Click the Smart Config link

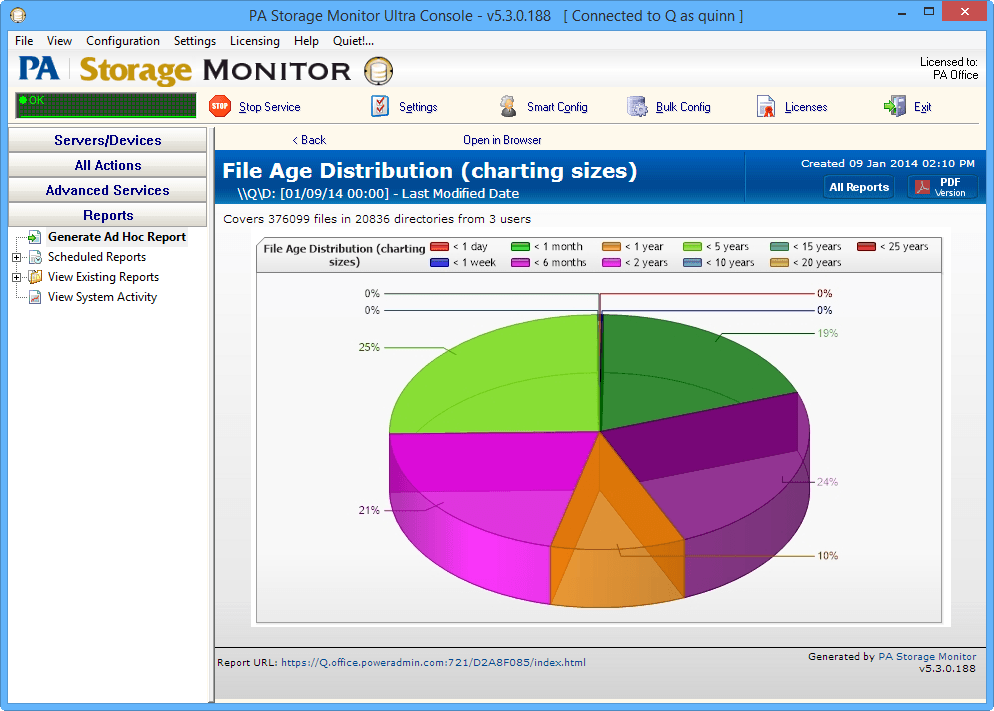point(557,107)
